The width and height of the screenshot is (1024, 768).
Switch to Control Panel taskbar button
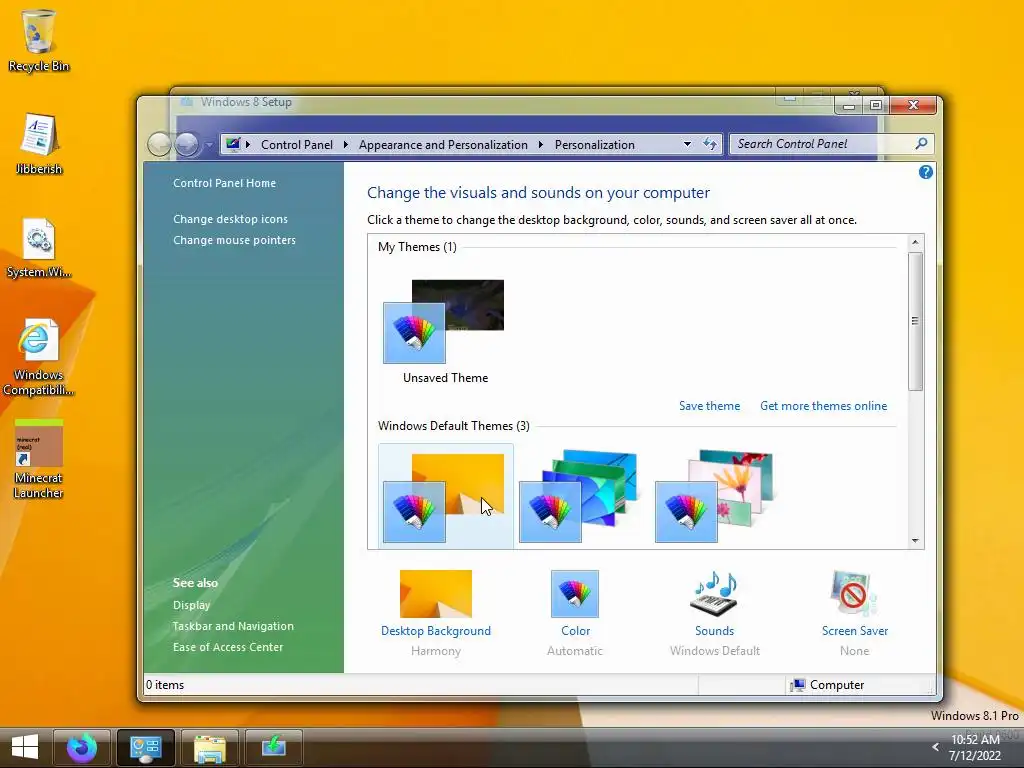(x=146, y=747)
